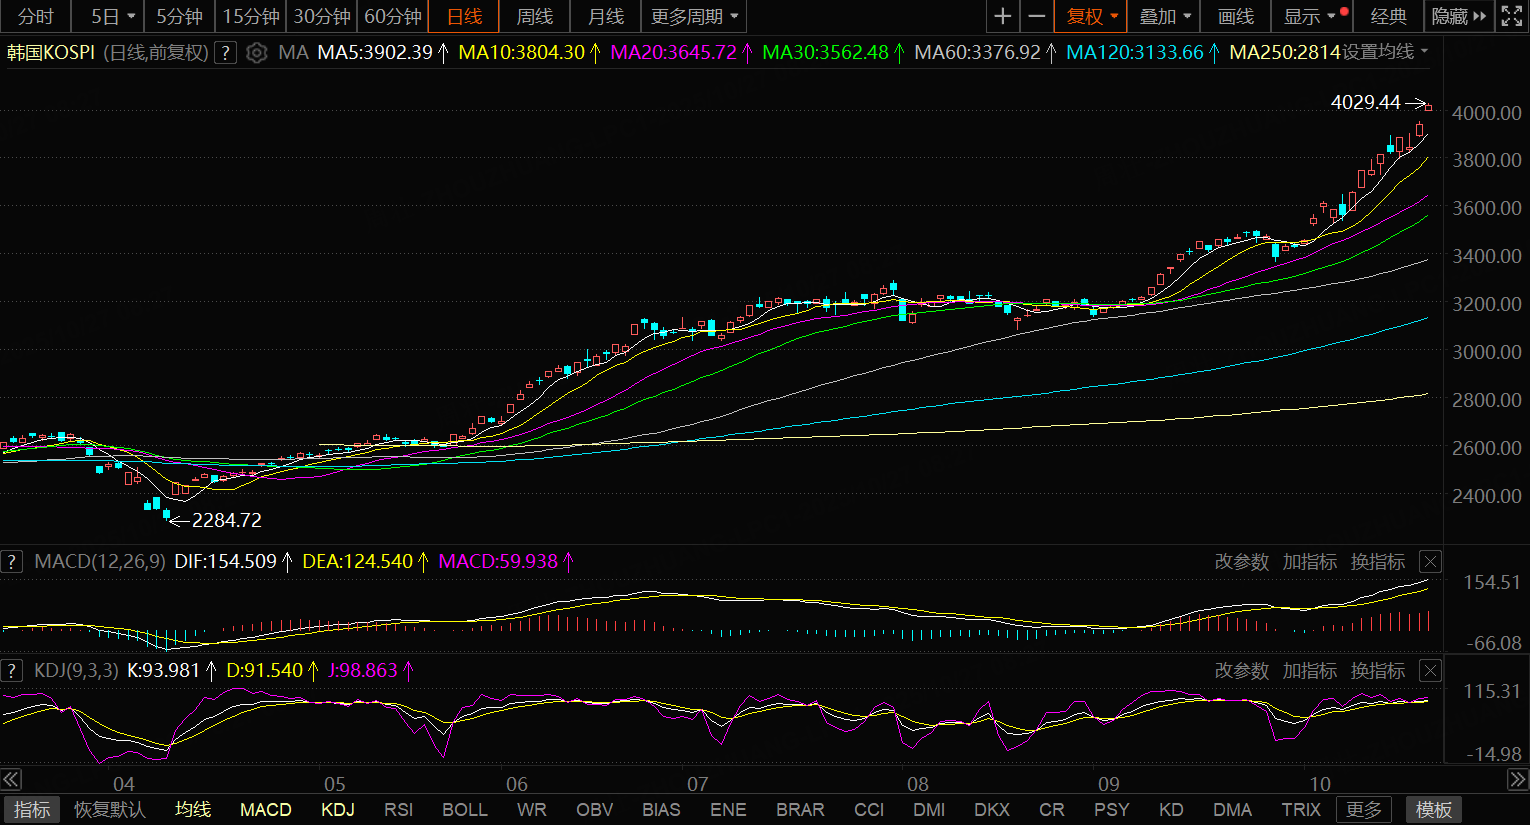Enable the BOLL indicator

click(x=465, y=810)
